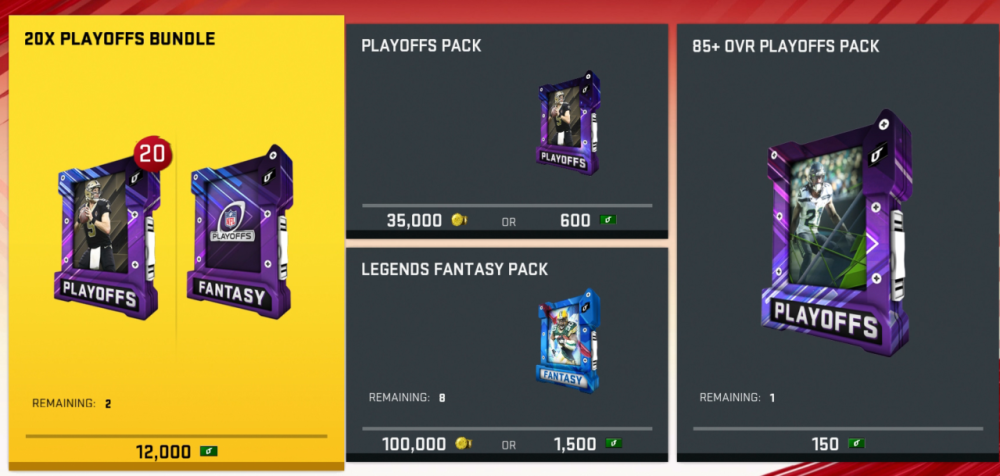Click gold coin icon beside 35,000
Screen dimensions: 1000x476
[x=459, y=220]
